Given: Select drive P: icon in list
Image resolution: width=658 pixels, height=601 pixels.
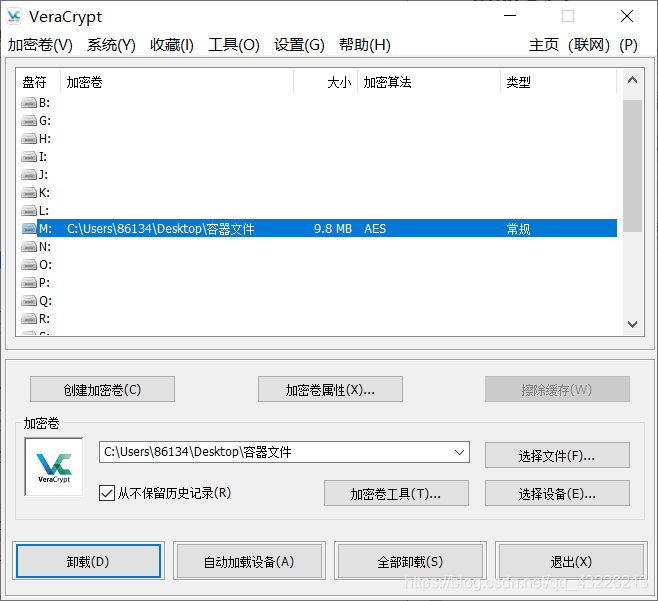Looking at the screenshot, I should coord(29,282).
